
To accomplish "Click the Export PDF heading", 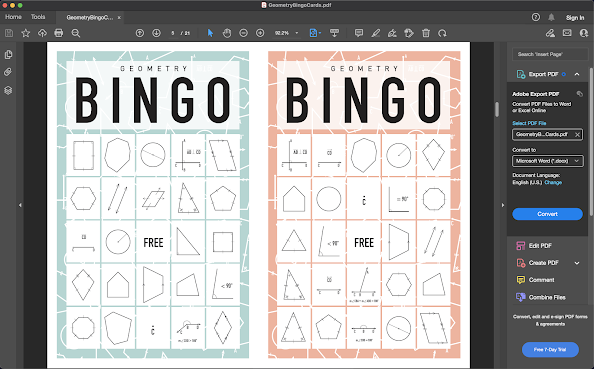I will point(544,74).
